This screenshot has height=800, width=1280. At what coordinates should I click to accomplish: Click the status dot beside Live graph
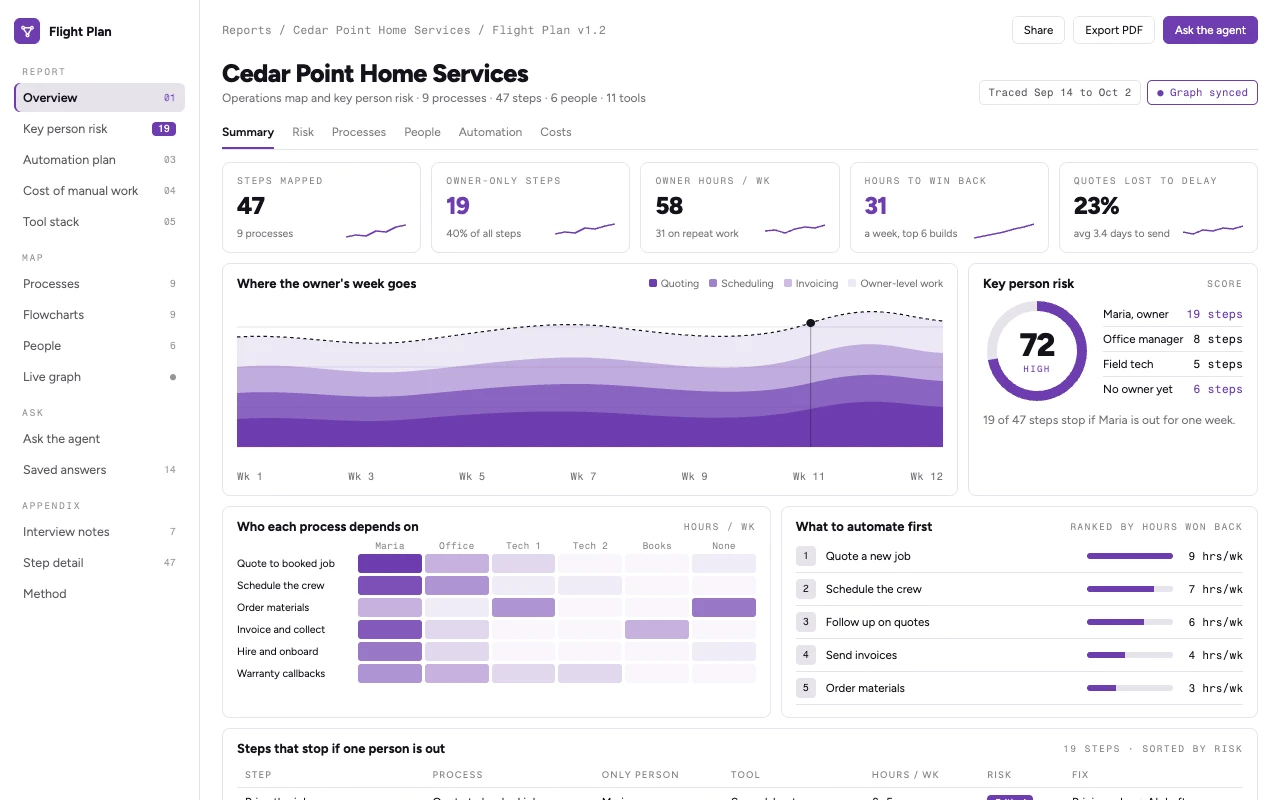pos(173,377)
